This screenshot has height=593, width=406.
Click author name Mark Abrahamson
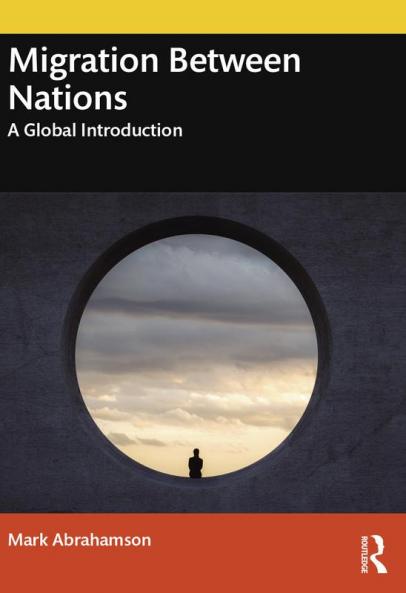tap(79, 540)
